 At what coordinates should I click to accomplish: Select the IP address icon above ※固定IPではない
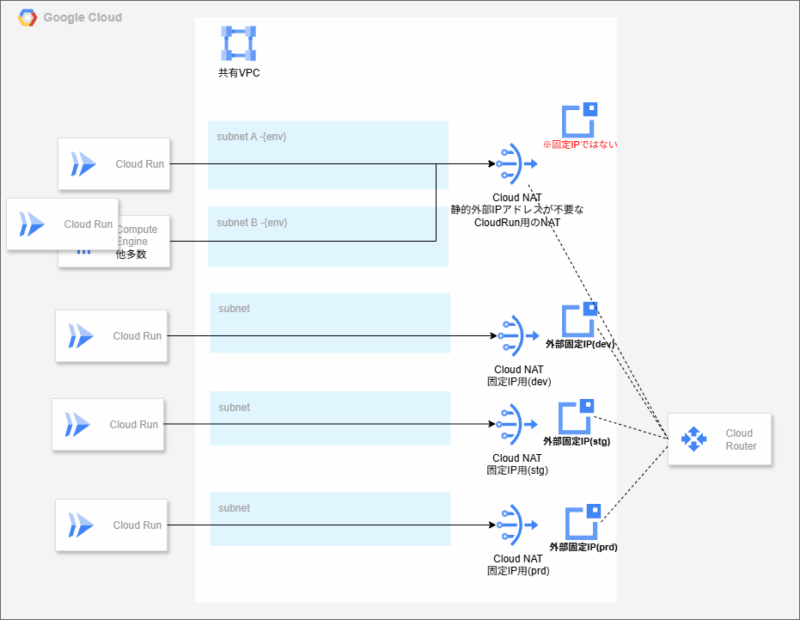580,119
